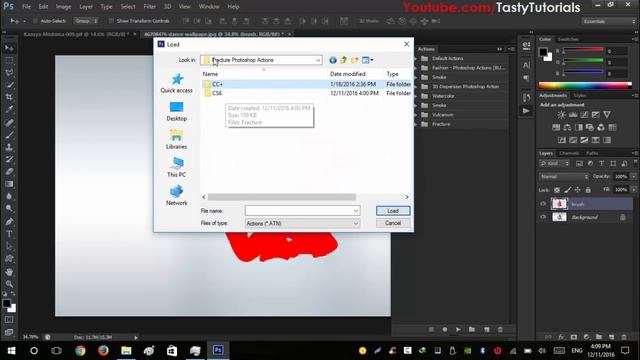640x360 pixels.
Task: Toggle Lock image pixels brush icon
Action: click(x=567, y=190)
